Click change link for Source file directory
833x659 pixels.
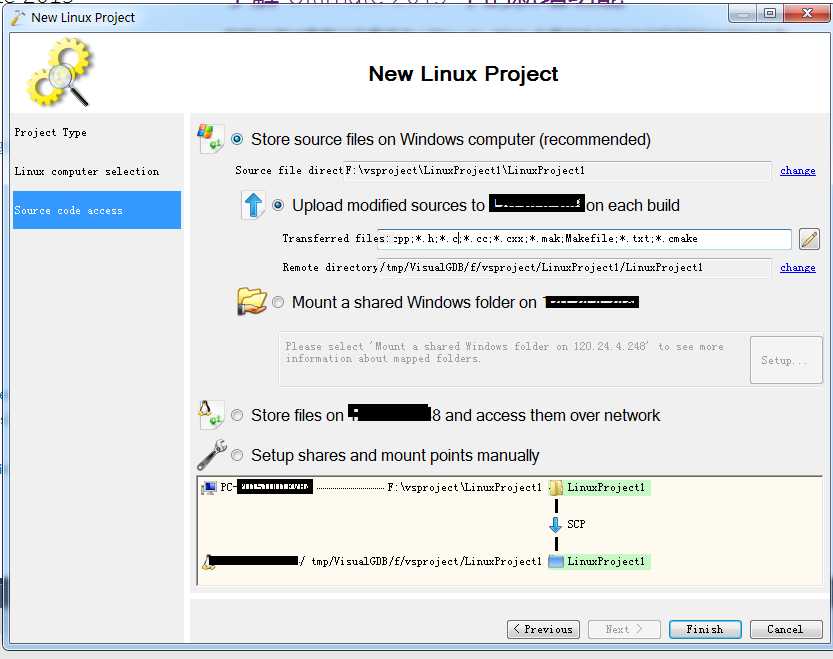[x=797, y=171]
